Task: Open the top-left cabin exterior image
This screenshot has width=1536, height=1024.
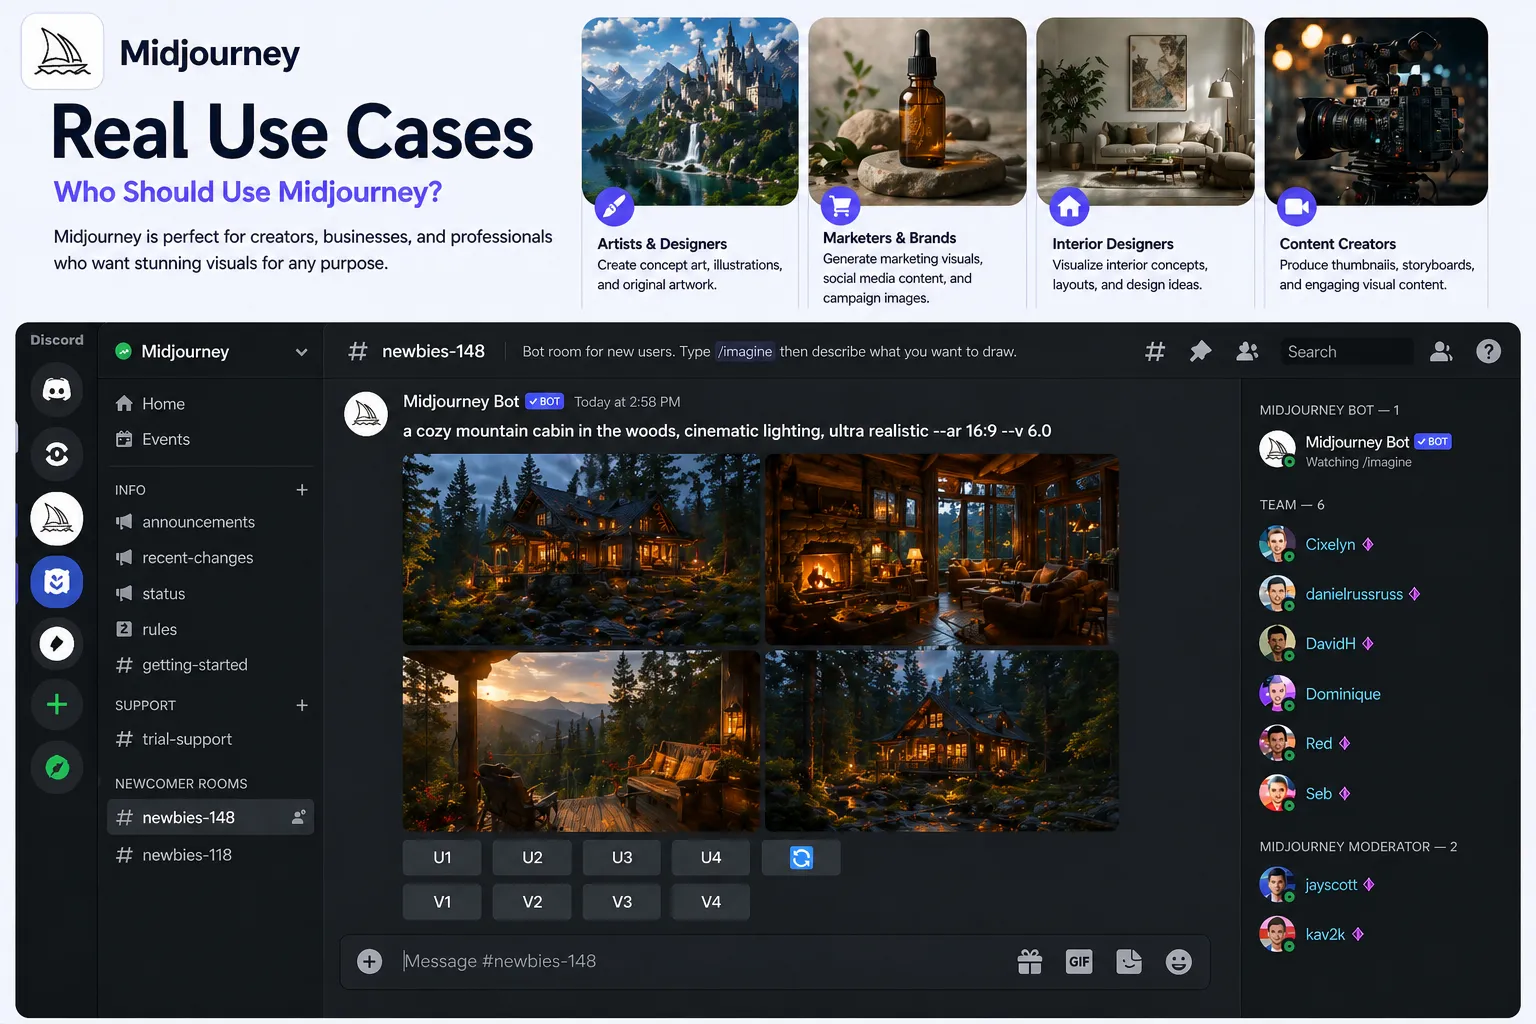Action: [x=581, y=549]
